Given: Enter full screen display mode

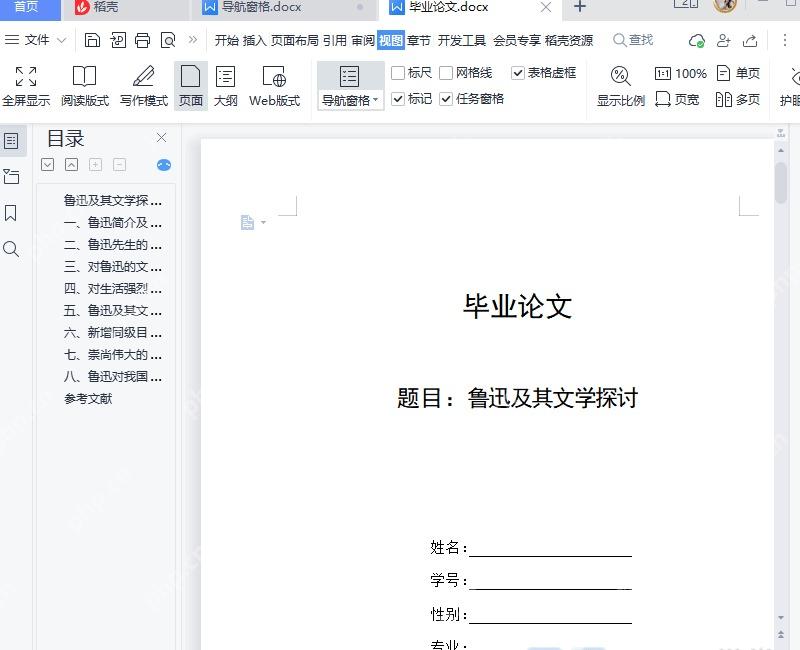Looking at the screenshot, I should click(x=26, y=86).
